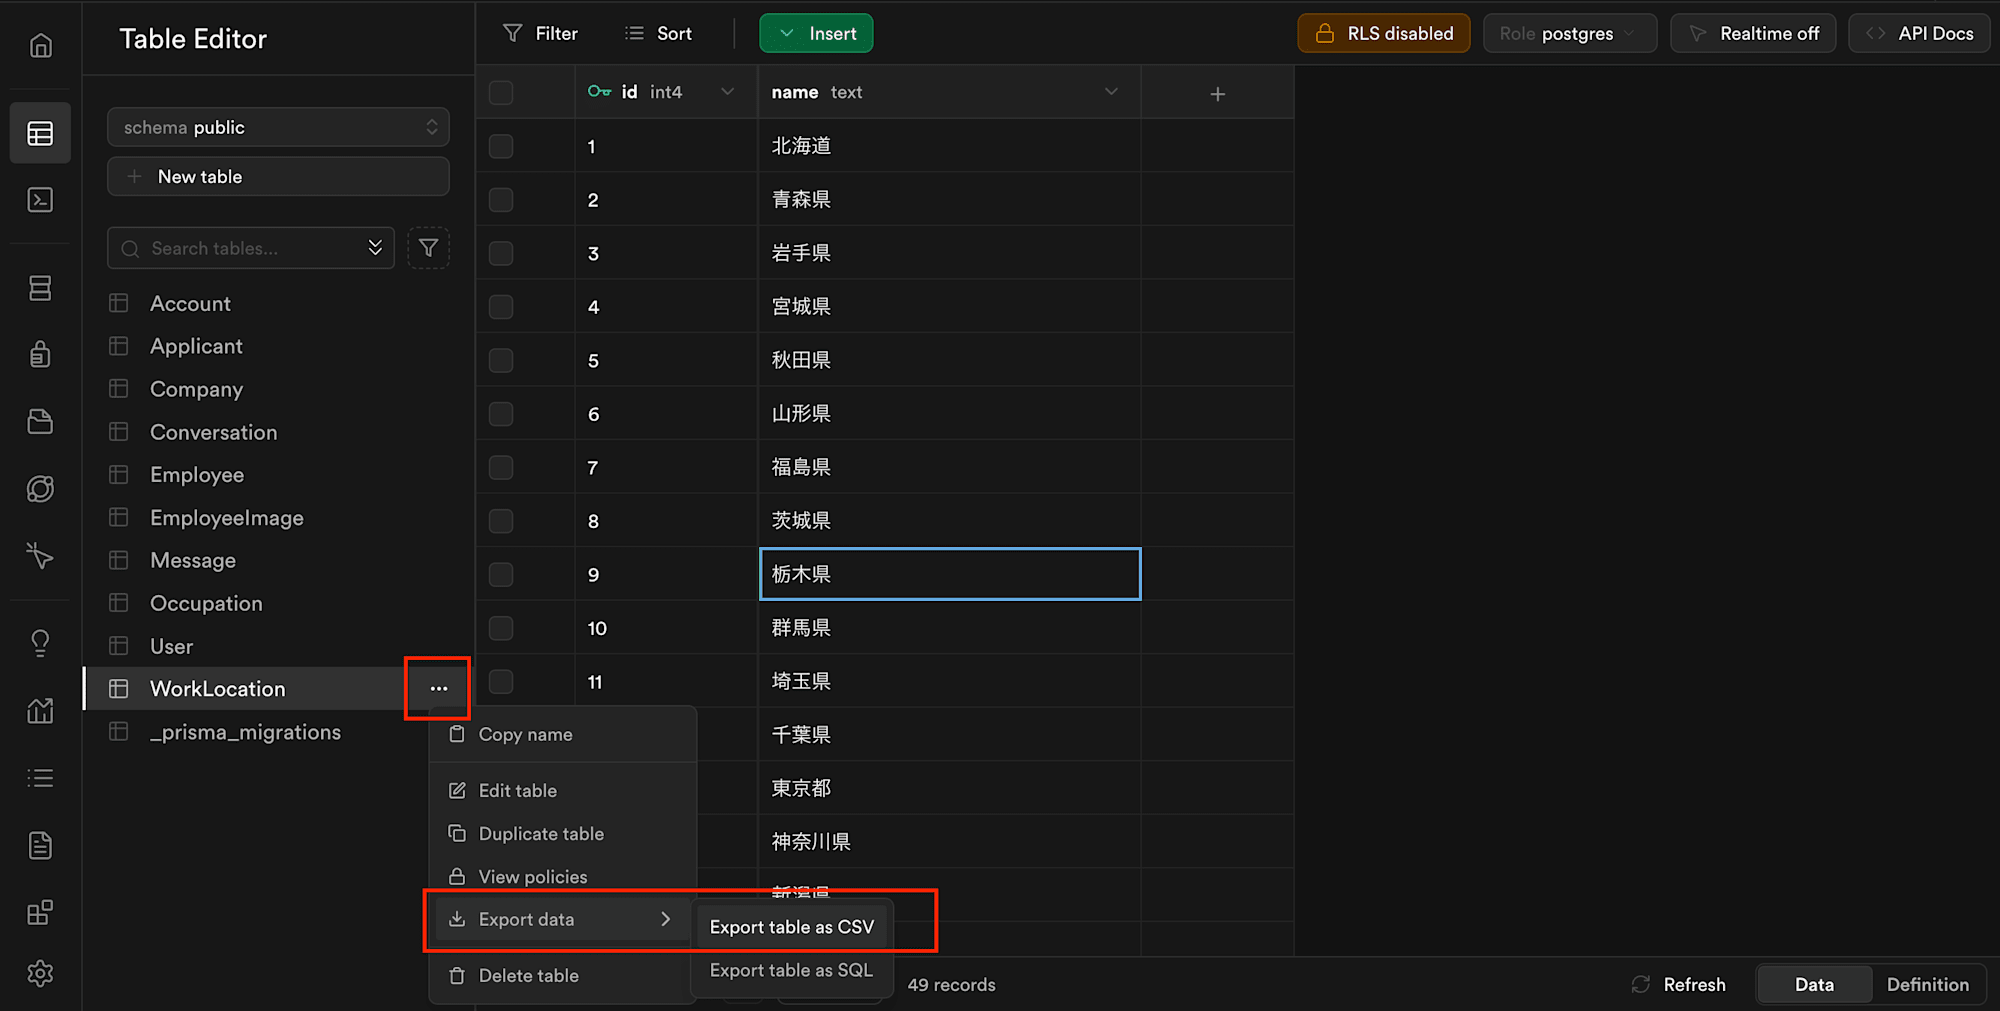Open the API Docs document sidebar icon
The image size is (2000, 1011).
coord(40,846)
